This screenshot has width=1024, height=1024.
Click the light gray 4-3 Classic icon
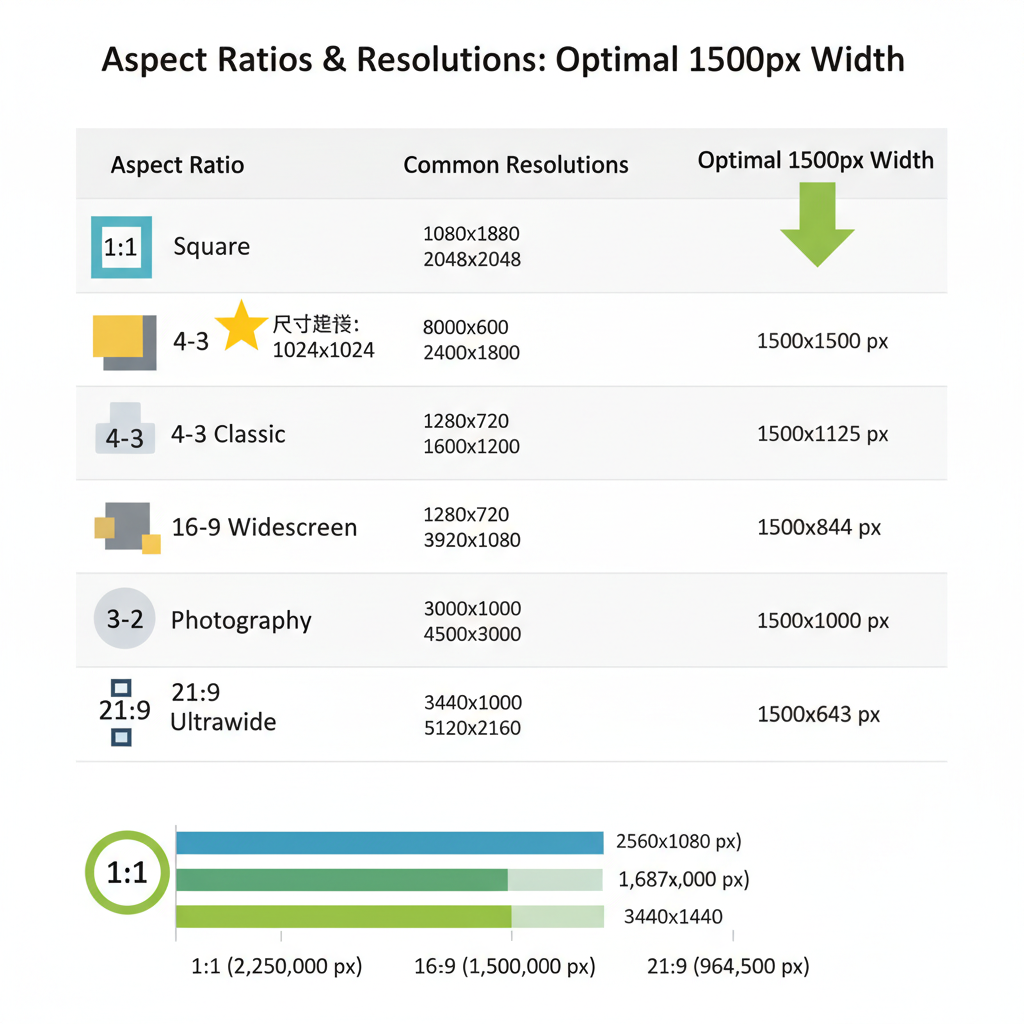(x=125, y=430)
